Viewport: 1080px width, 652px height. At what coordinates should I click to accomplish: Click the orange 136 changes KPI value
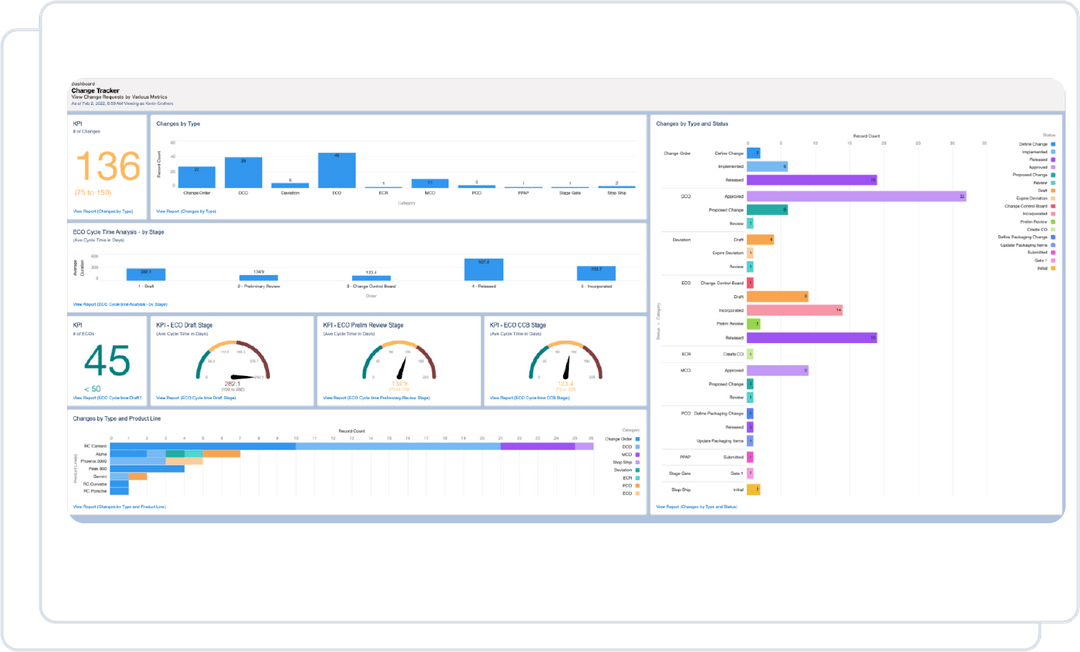106,165
